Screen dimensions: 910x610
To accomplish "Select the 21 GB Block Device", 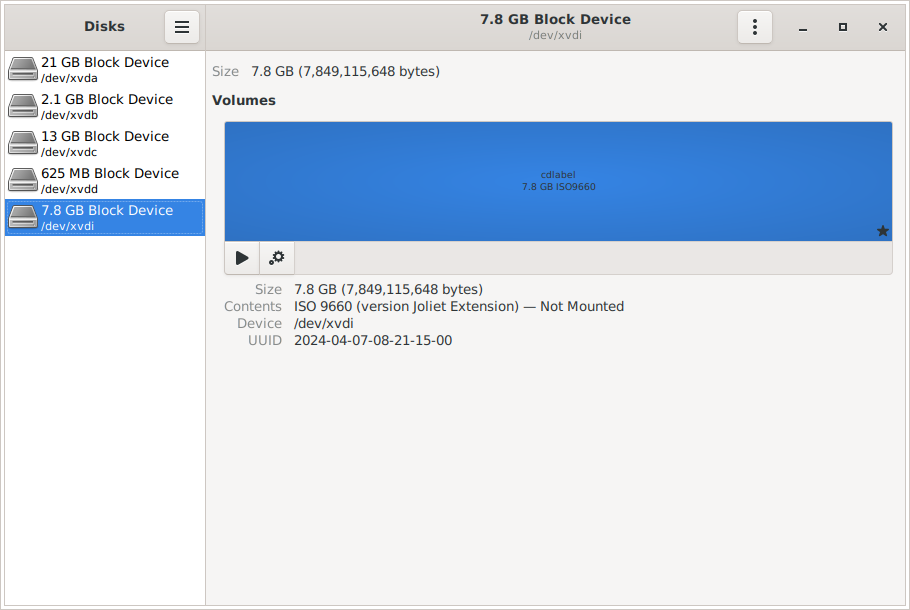I will click(x=105, y=69).
